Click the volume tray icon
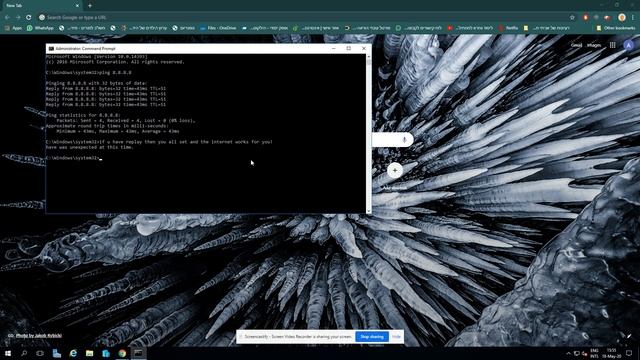 point(584,353)
